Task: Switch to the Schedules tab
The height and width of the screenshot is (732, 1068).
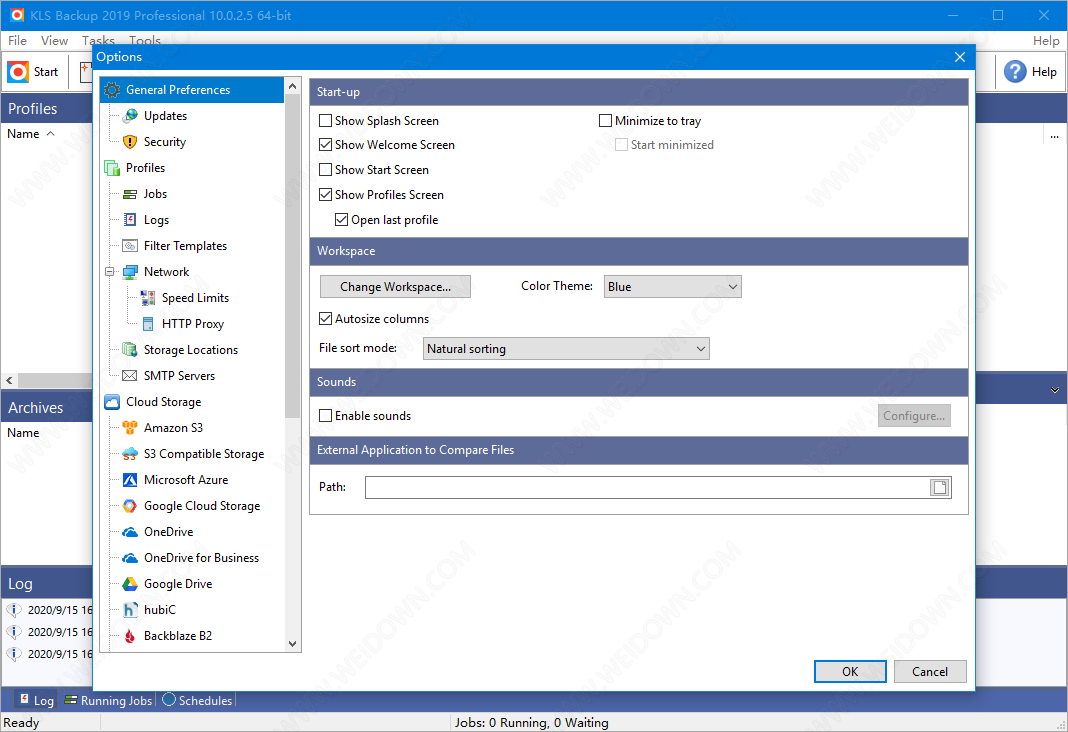Action: [x=197, y=700]
